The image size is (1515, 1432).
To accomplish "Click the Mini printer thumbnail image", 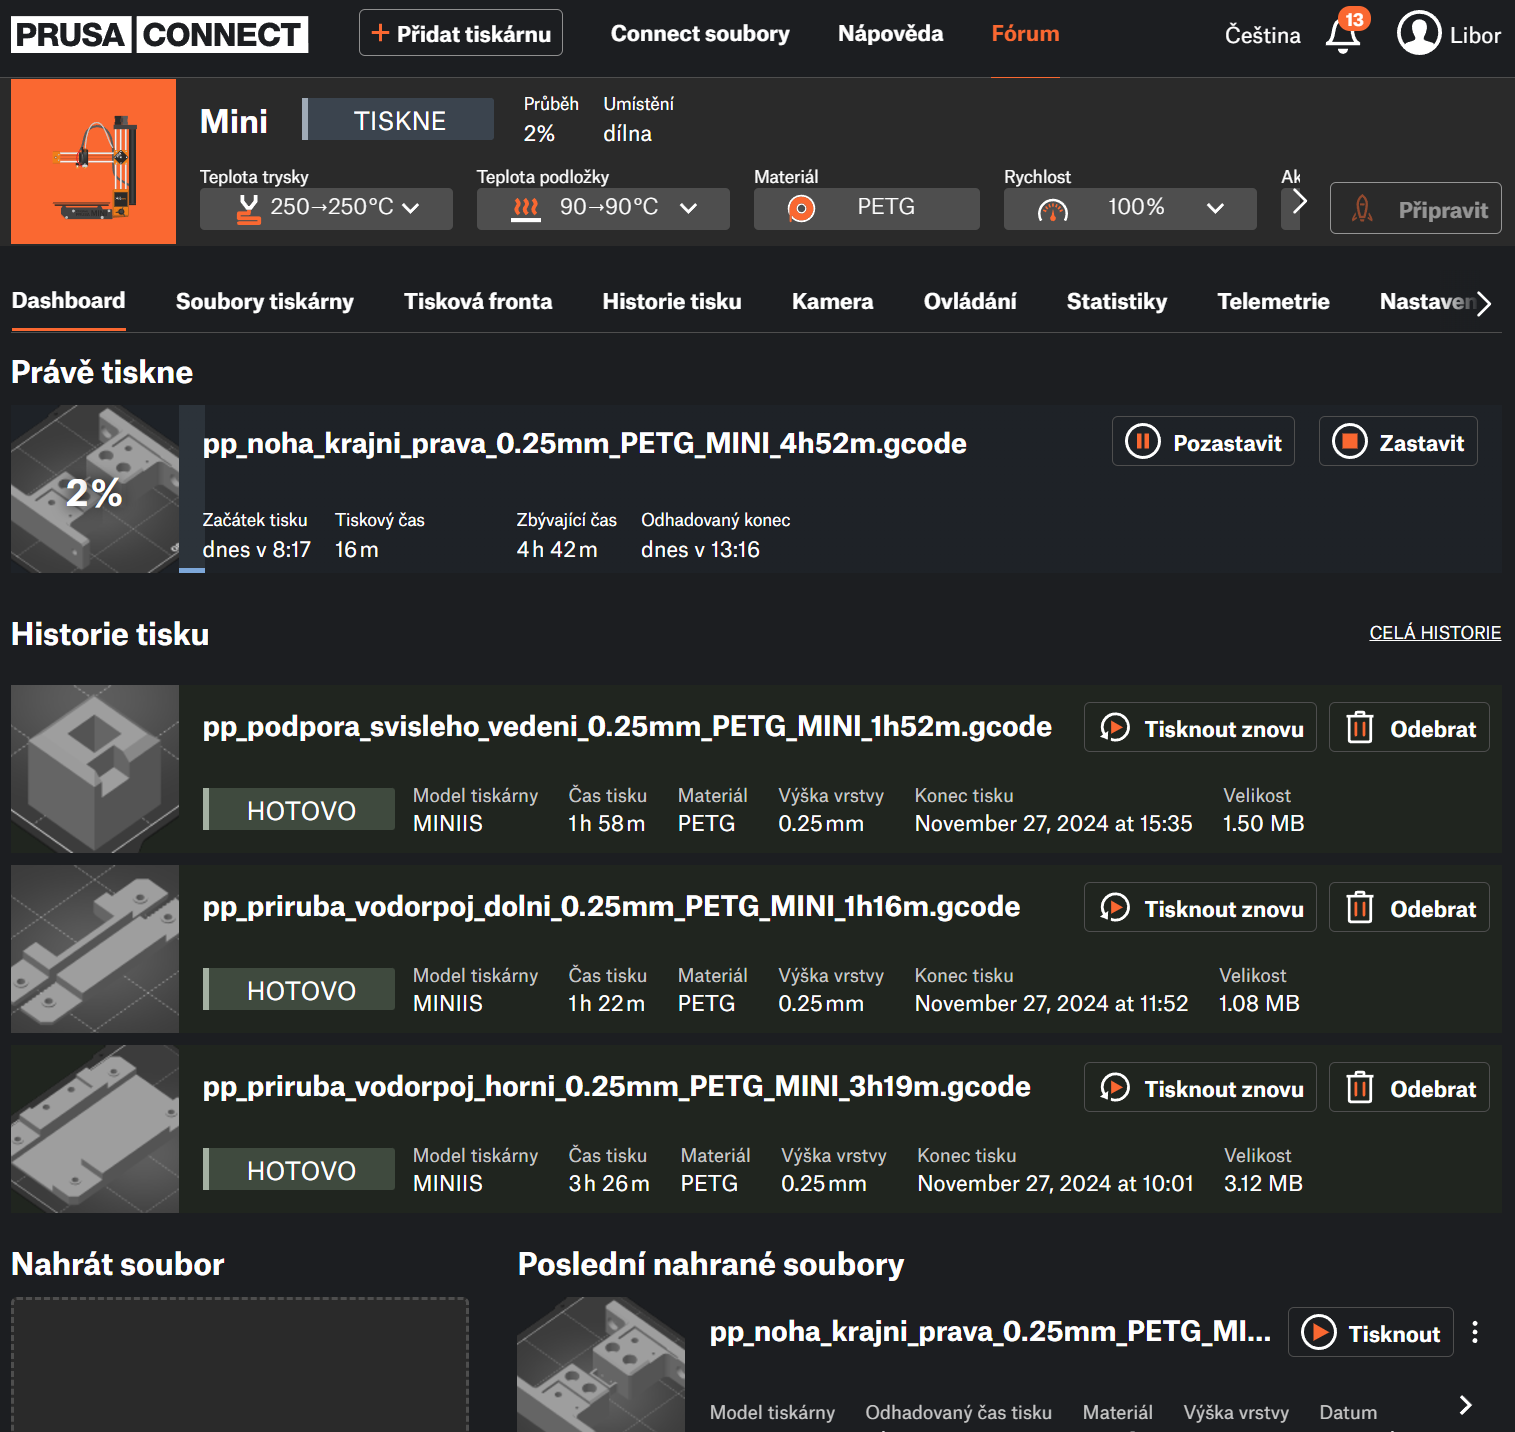I will [x=94, y=162].
